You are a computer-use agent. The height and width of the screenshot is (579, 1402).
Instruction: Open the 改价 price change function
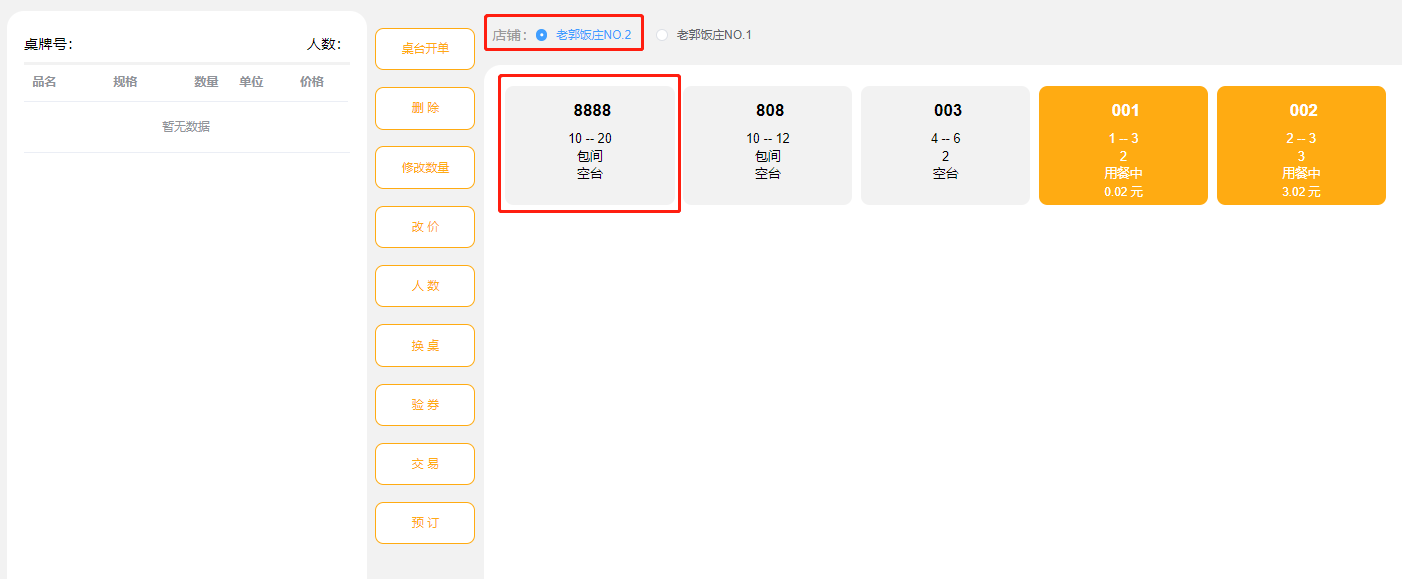tap(425, 227)
